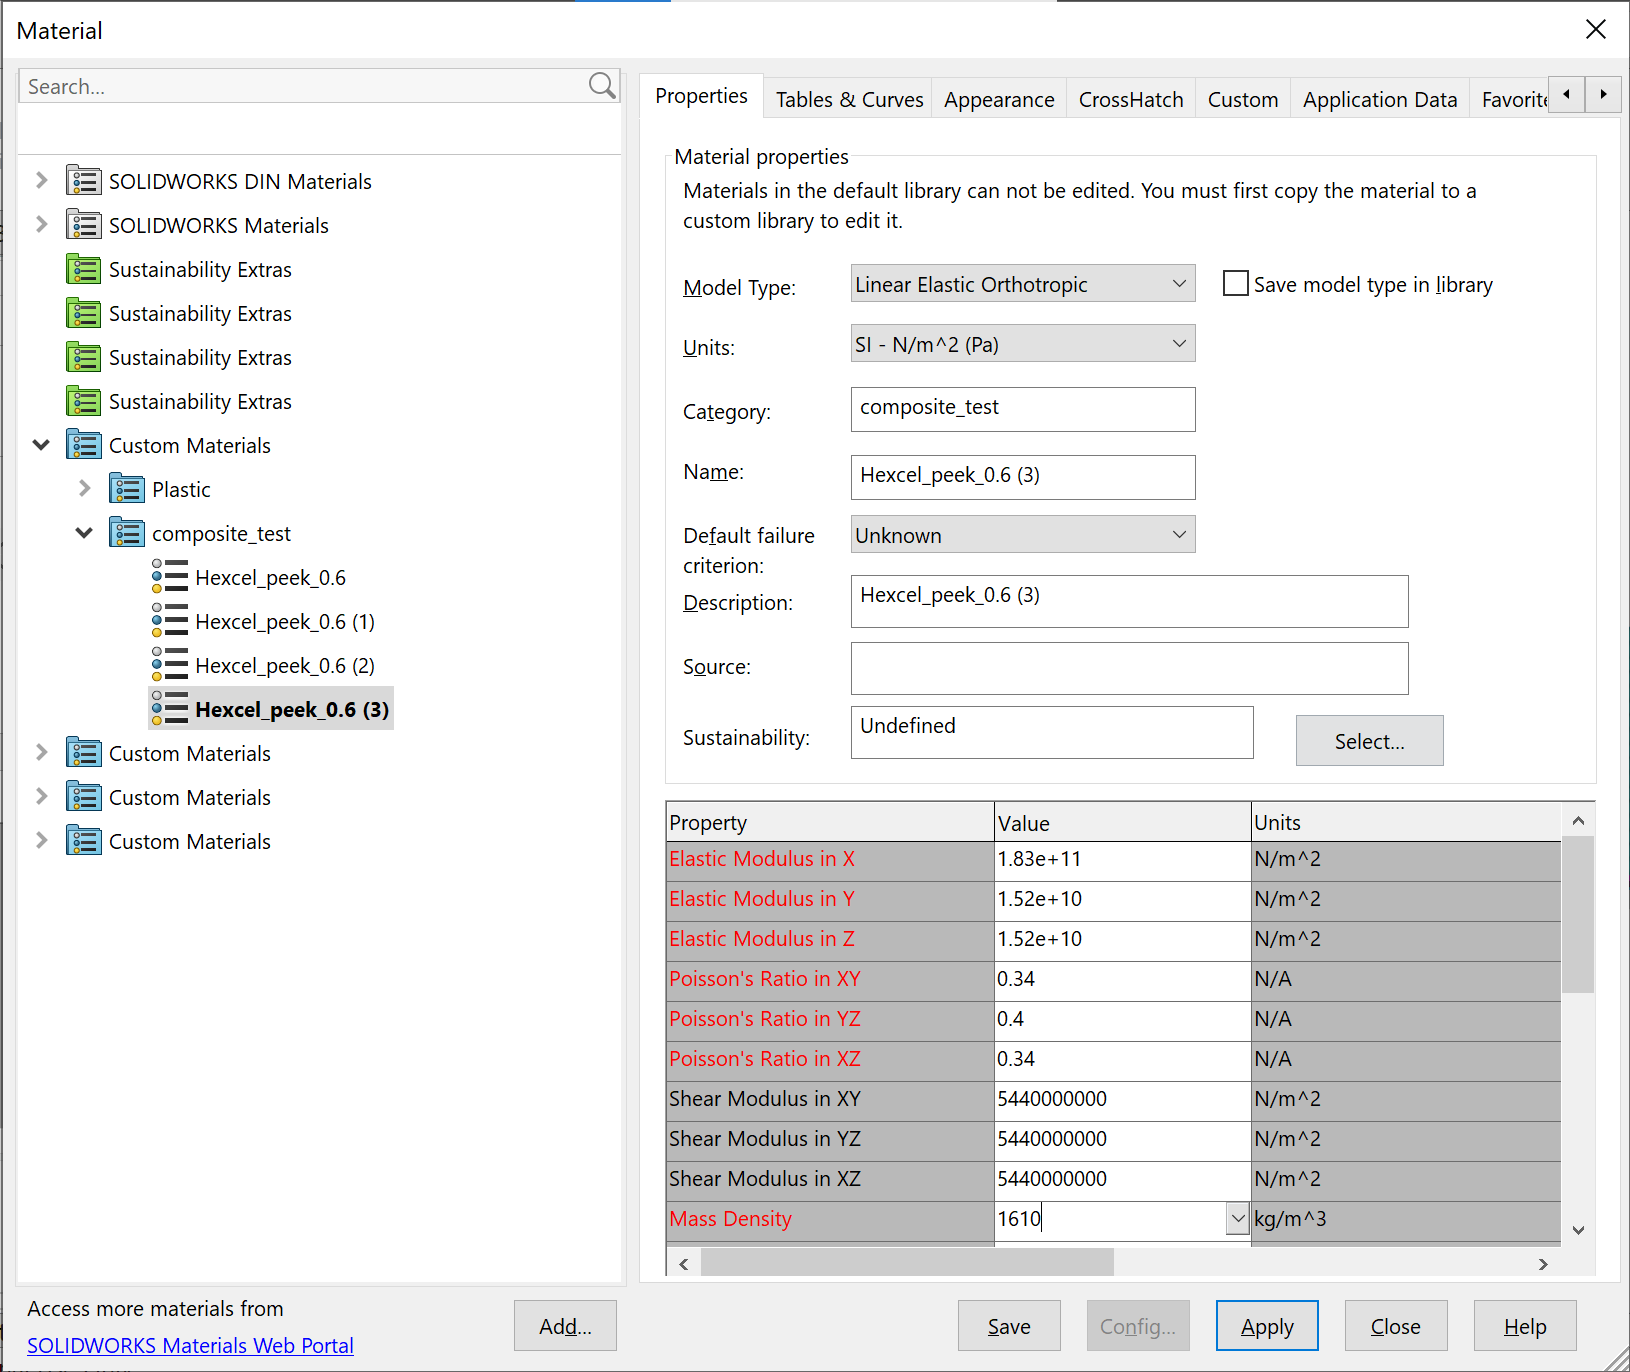Expand SOLIDWORKS Materials node
This screenshot has height=1372, width=1630.
[x=41, y=225]
